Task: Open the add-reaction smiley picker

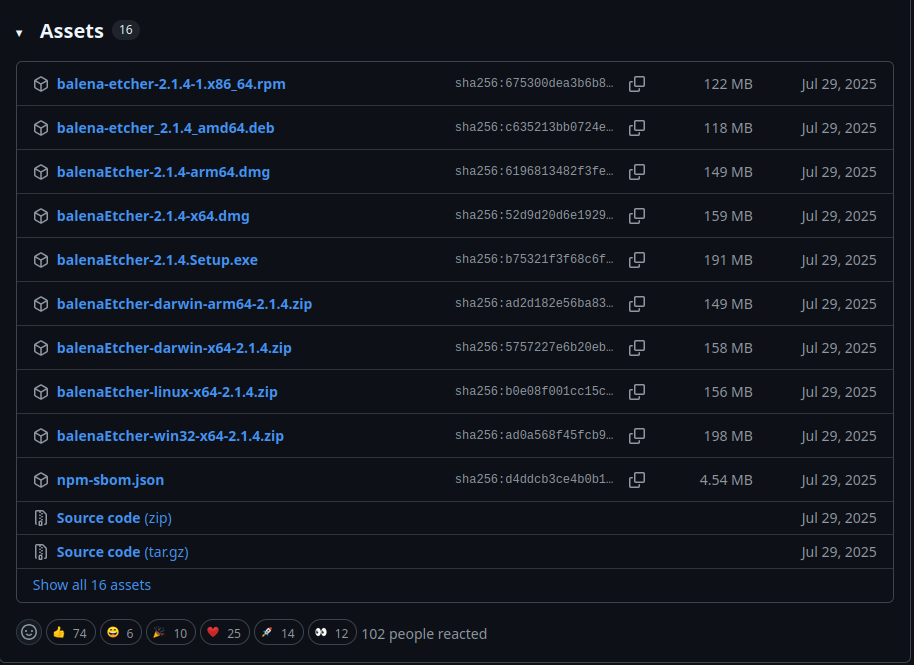Action: tap(26, 632)
